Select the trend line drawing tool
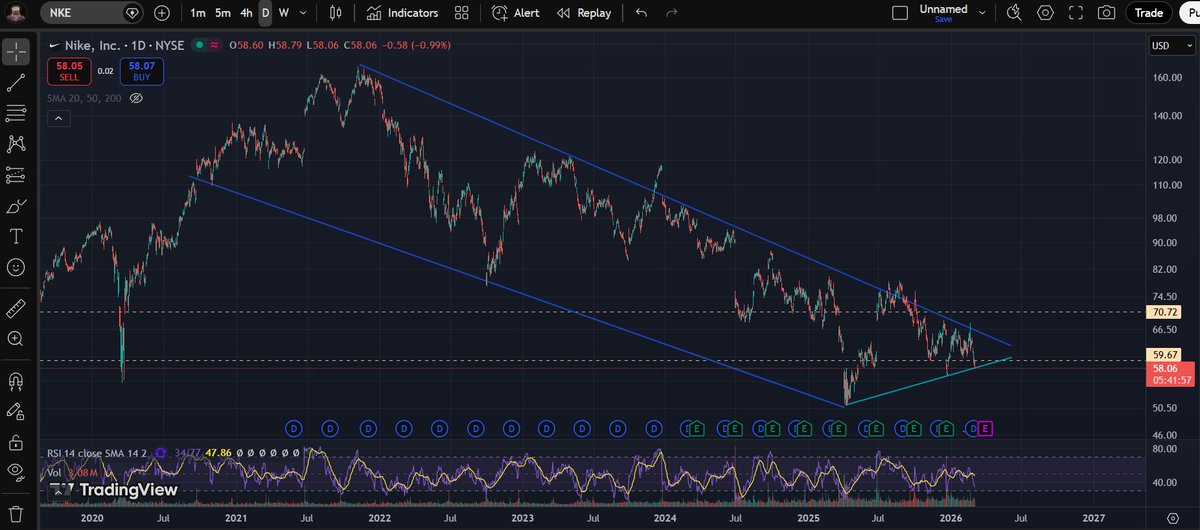 pos(16,82)
